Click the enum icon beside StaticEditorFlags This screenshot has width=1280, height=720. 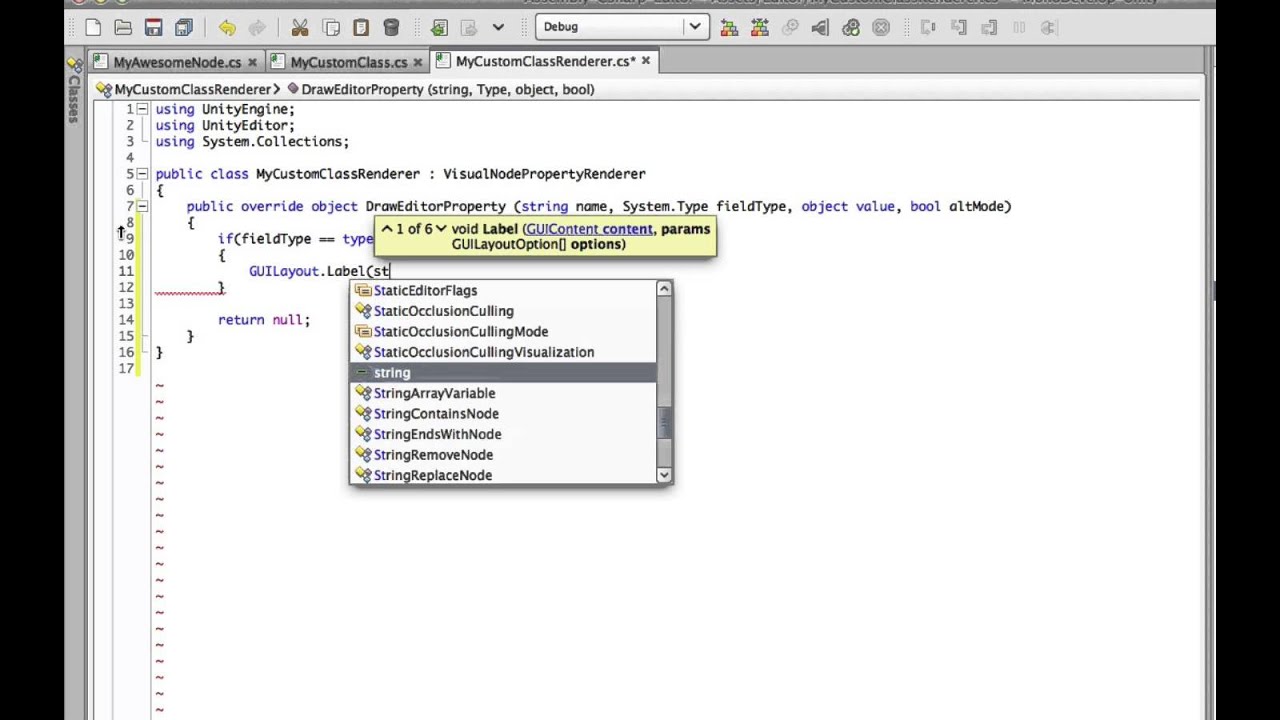pyautogui.click(x=363, y=290)
